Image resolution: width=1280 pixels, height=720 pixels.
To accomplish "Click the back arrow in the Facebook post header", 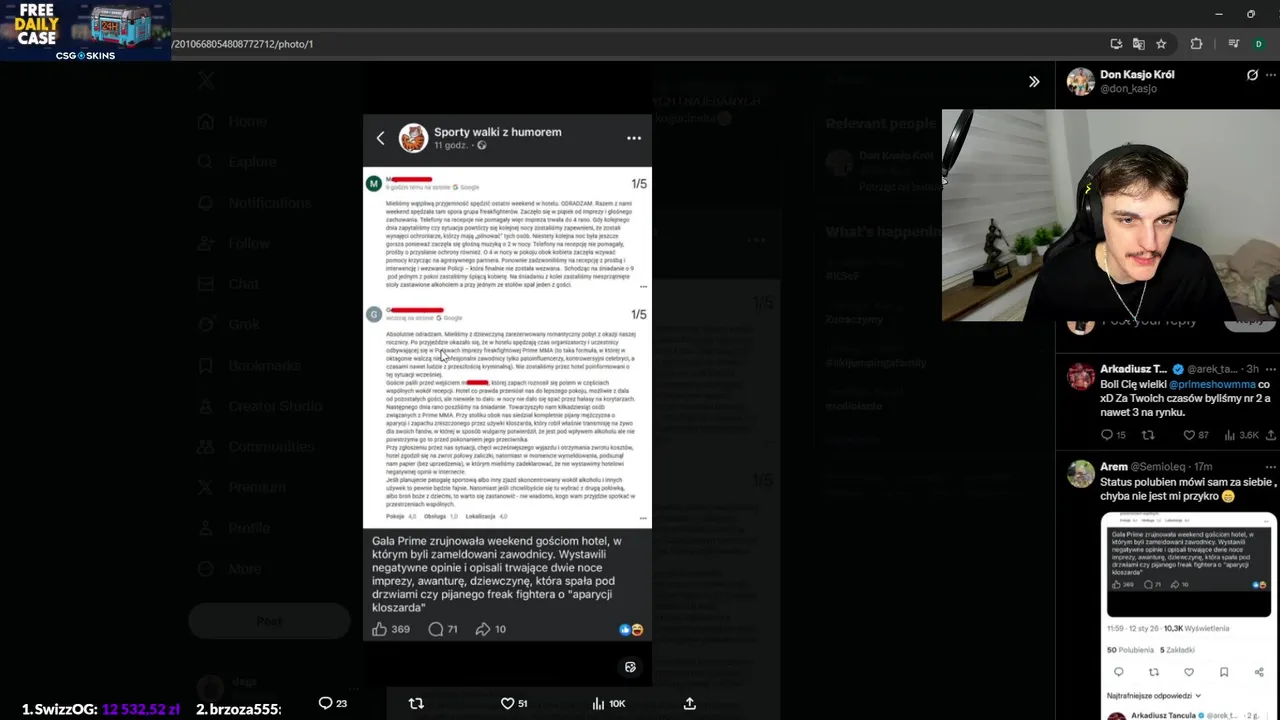I will pyautogui.click(x=380, y=138).
